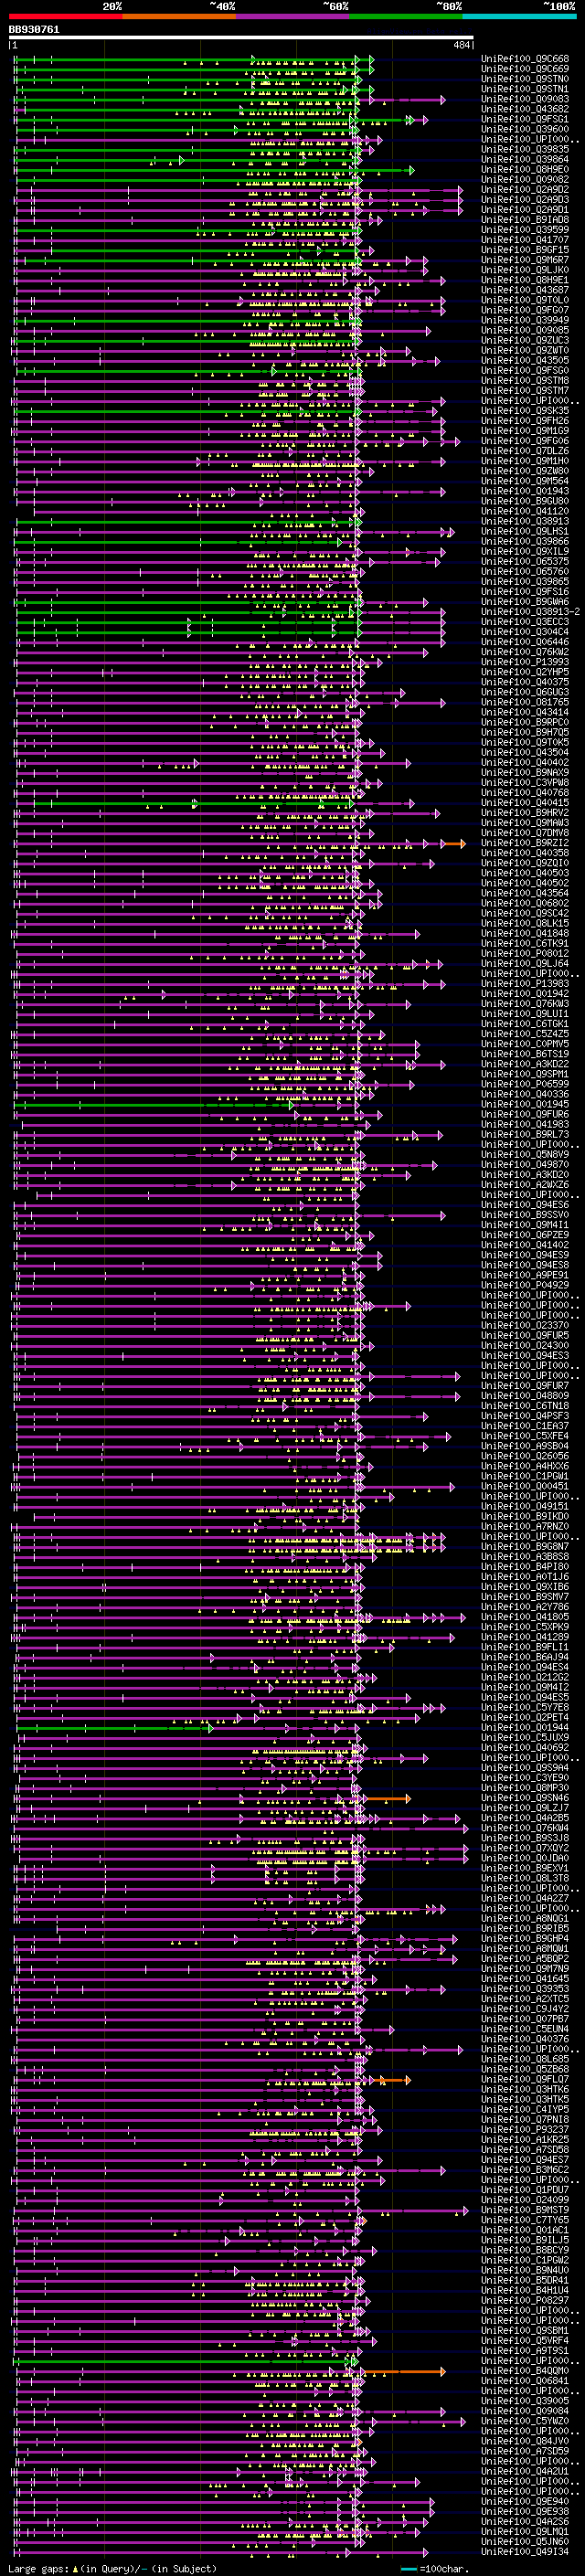Image resolution: width=585 pixels, height=2576 pixels.
Task: Select hit UniRef100_Q2PET4
Action: (525, 1718)
